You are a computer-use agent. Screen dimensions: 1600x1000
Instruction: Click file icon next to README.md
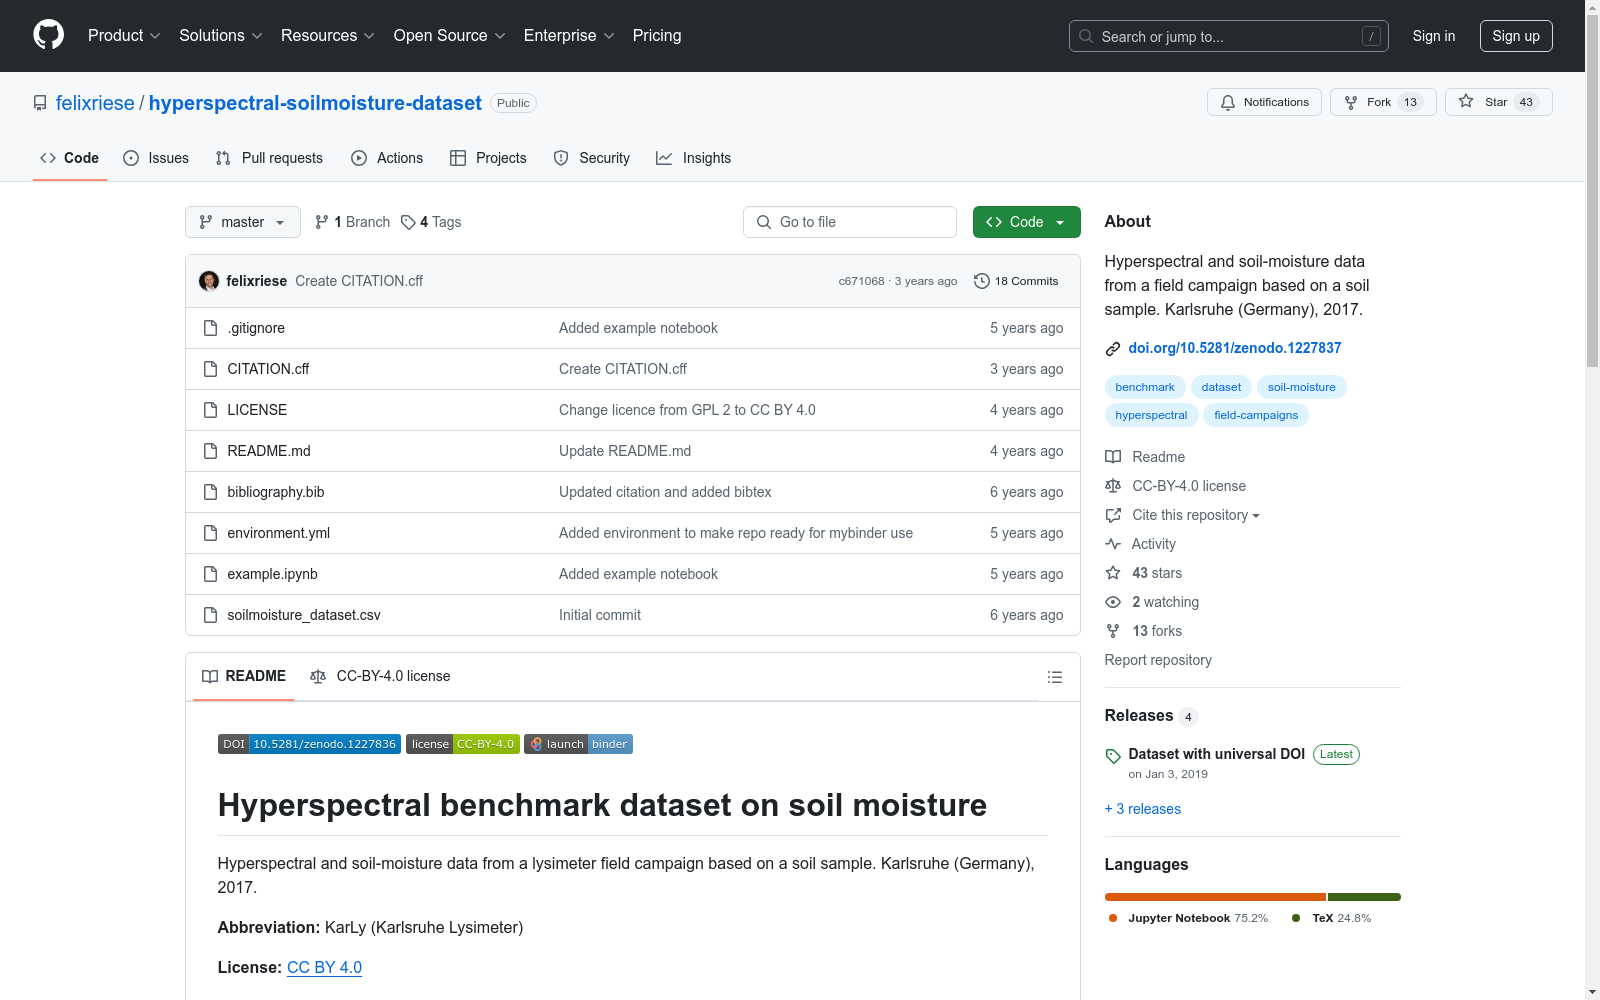click(210, 451)
